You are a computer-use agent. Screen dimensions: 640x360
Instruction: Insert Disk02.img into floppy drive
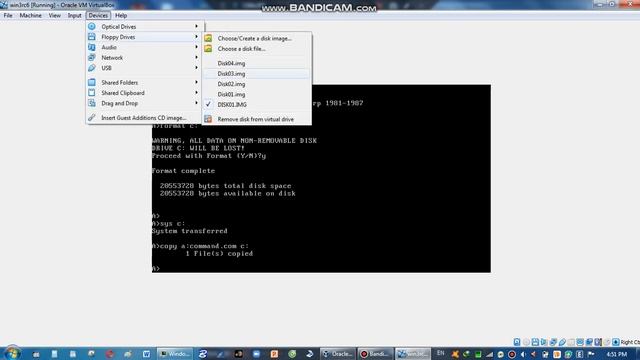pyautogui.click(x=257, y=84)
